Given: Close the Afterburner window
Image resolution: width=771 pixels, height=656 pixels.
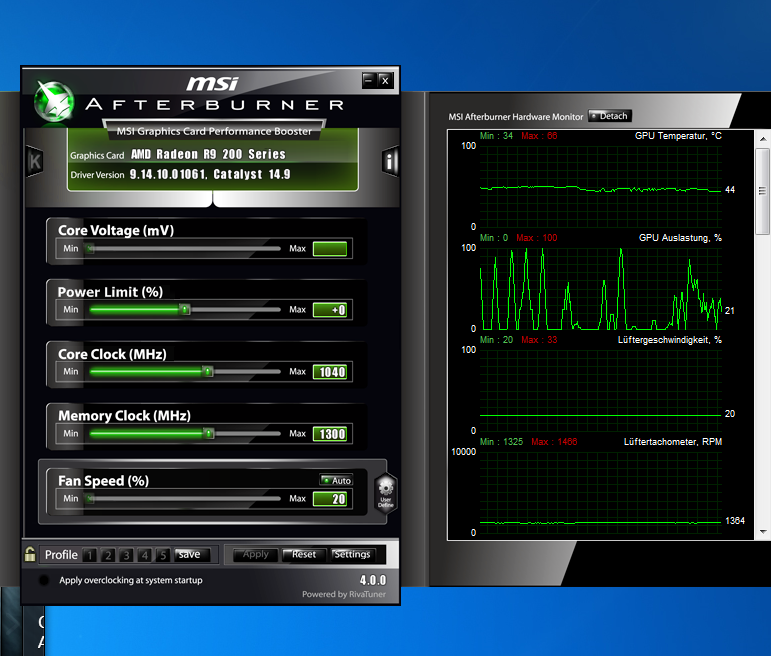Looking at the screenshot, I should [x=386, y=80].
